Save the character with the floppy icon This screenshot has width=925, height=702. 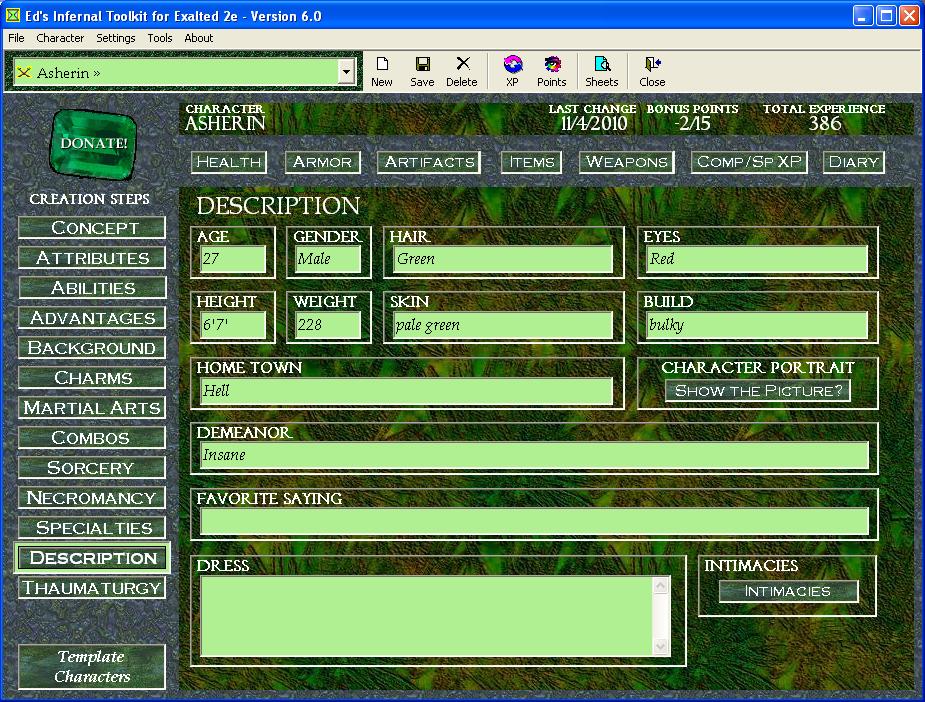[x=422, y=71]
